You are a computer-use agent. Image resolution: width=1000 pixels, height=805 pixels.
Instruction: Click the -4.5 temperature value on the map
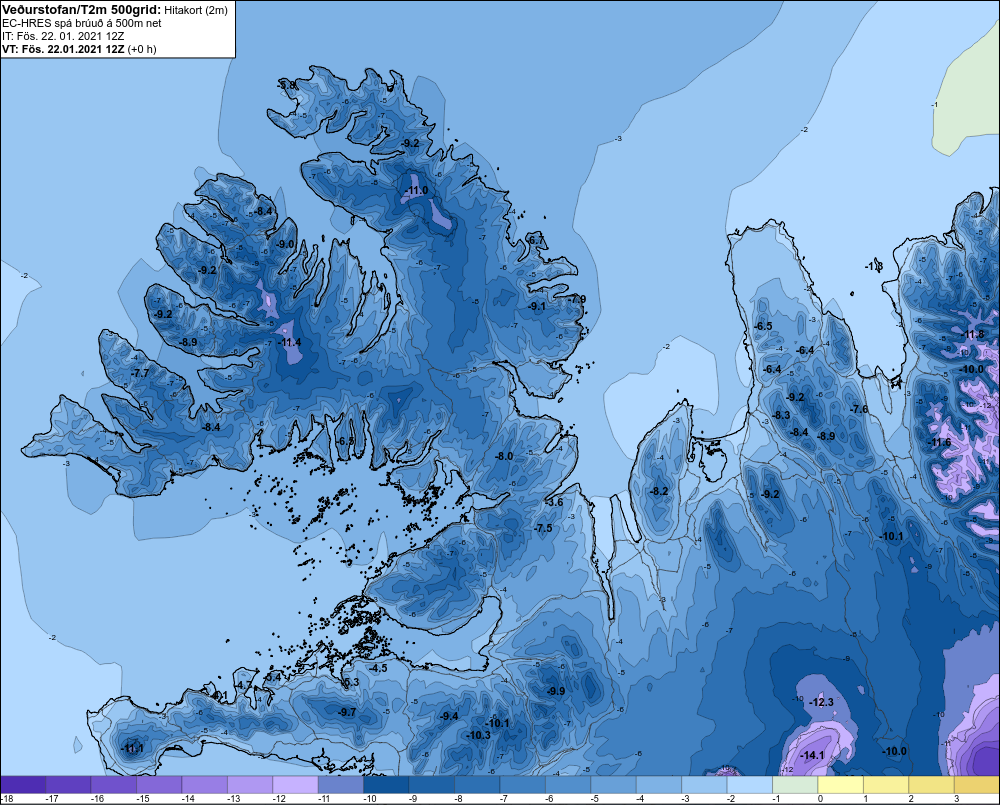pos(378,668)
